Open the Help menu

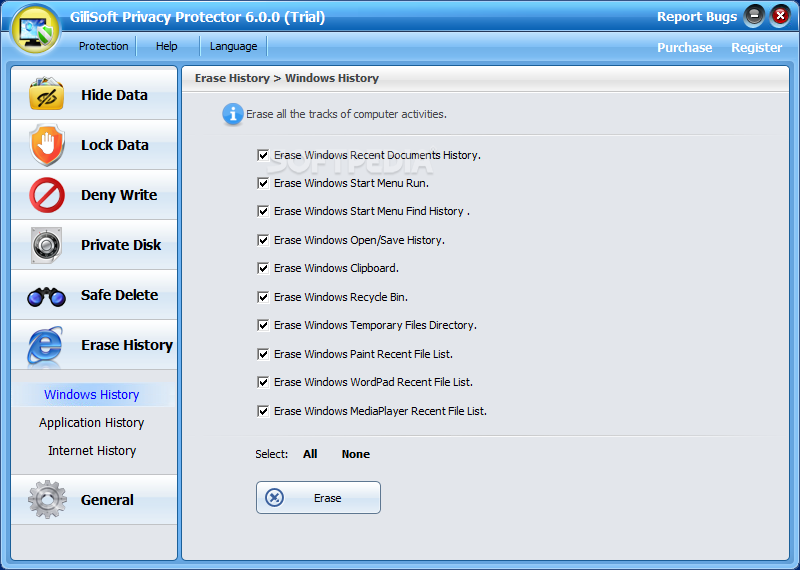coord(167,46)
